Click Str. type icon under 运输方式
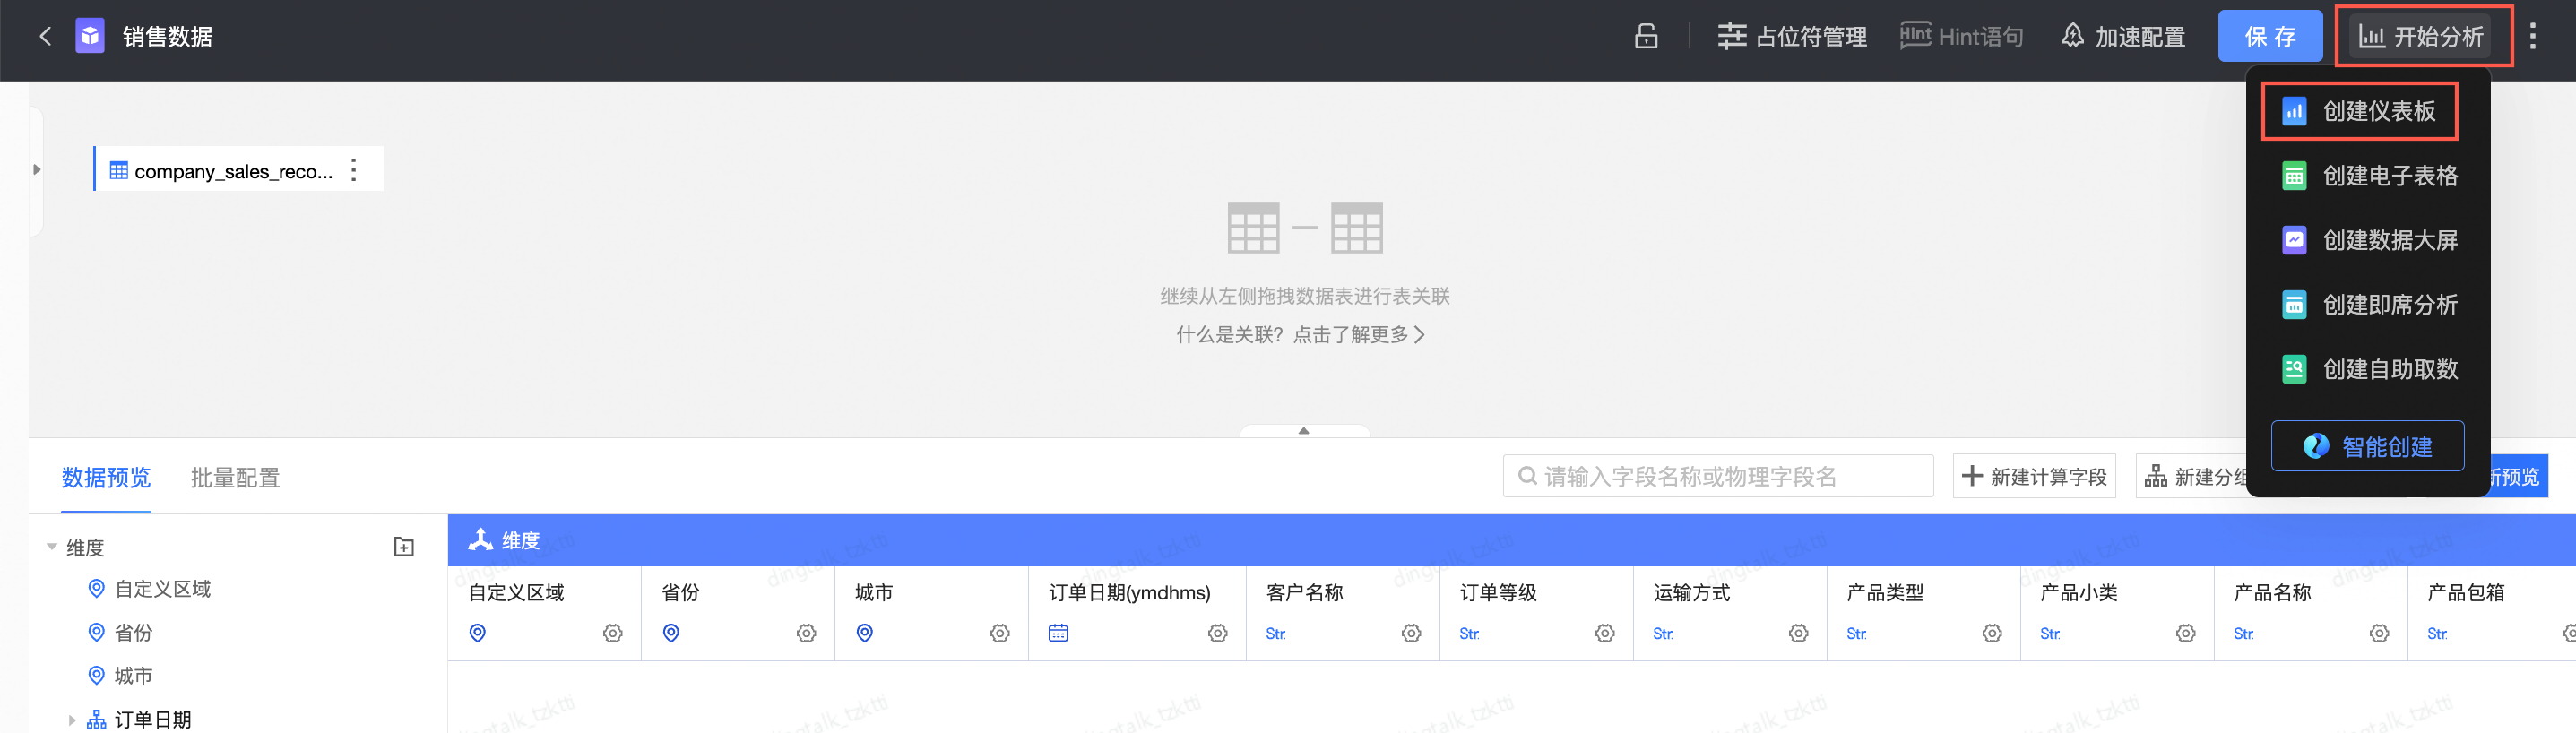Screen dimensions: 2576x733 coord(1663,634)
